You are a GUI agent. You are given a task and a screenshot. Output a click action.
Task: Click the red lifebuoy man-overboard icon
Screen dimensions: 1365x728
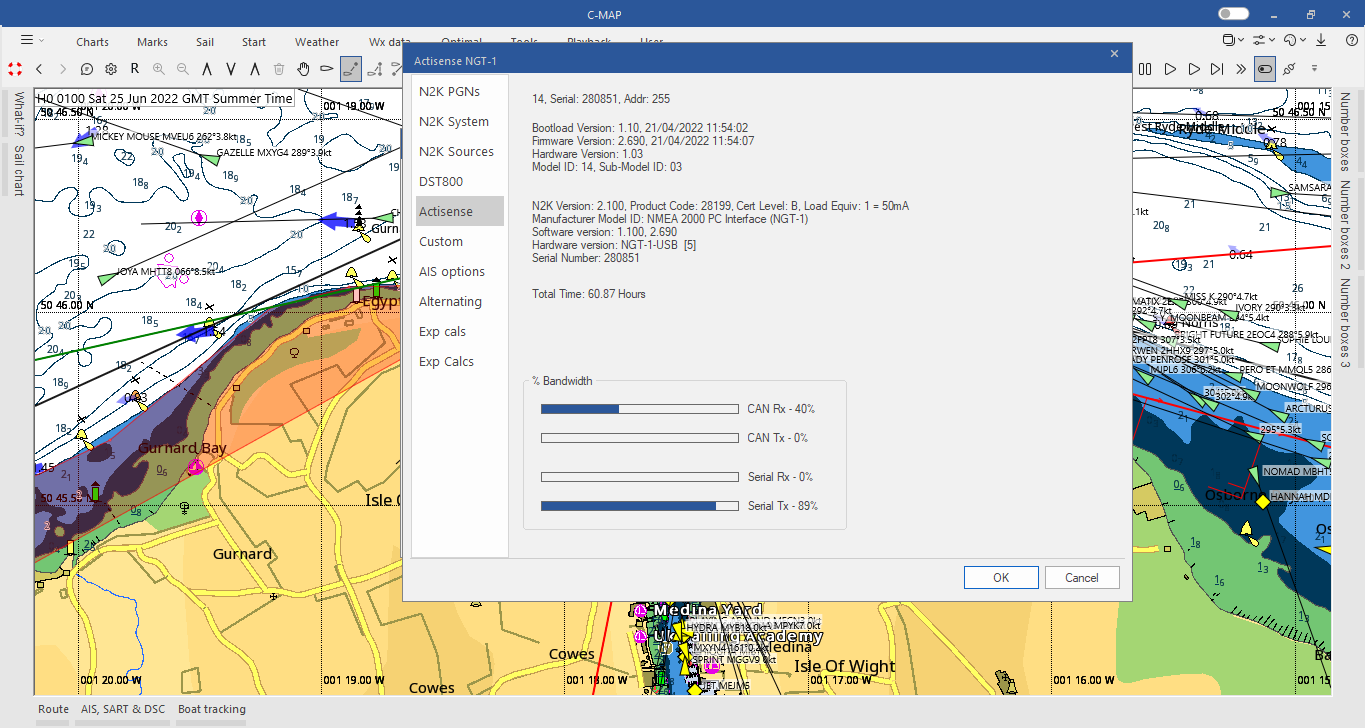[x=15, y=69]
